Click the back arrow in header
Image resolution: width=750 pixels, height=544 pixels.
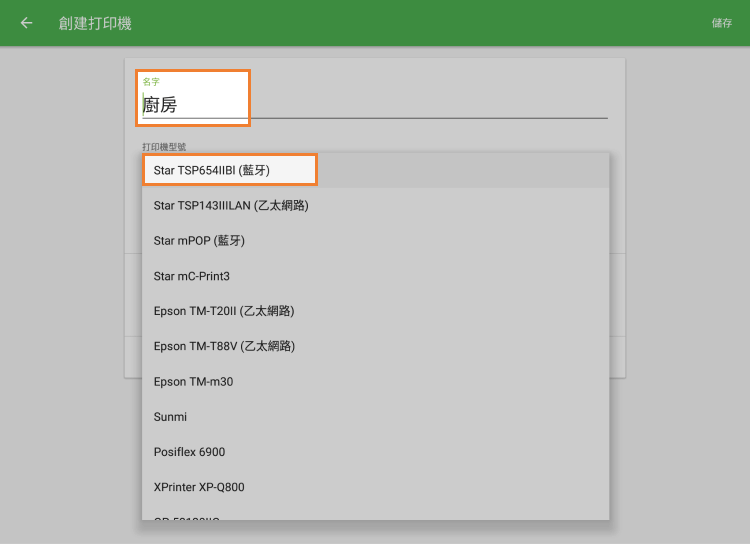tap(26, 23)
